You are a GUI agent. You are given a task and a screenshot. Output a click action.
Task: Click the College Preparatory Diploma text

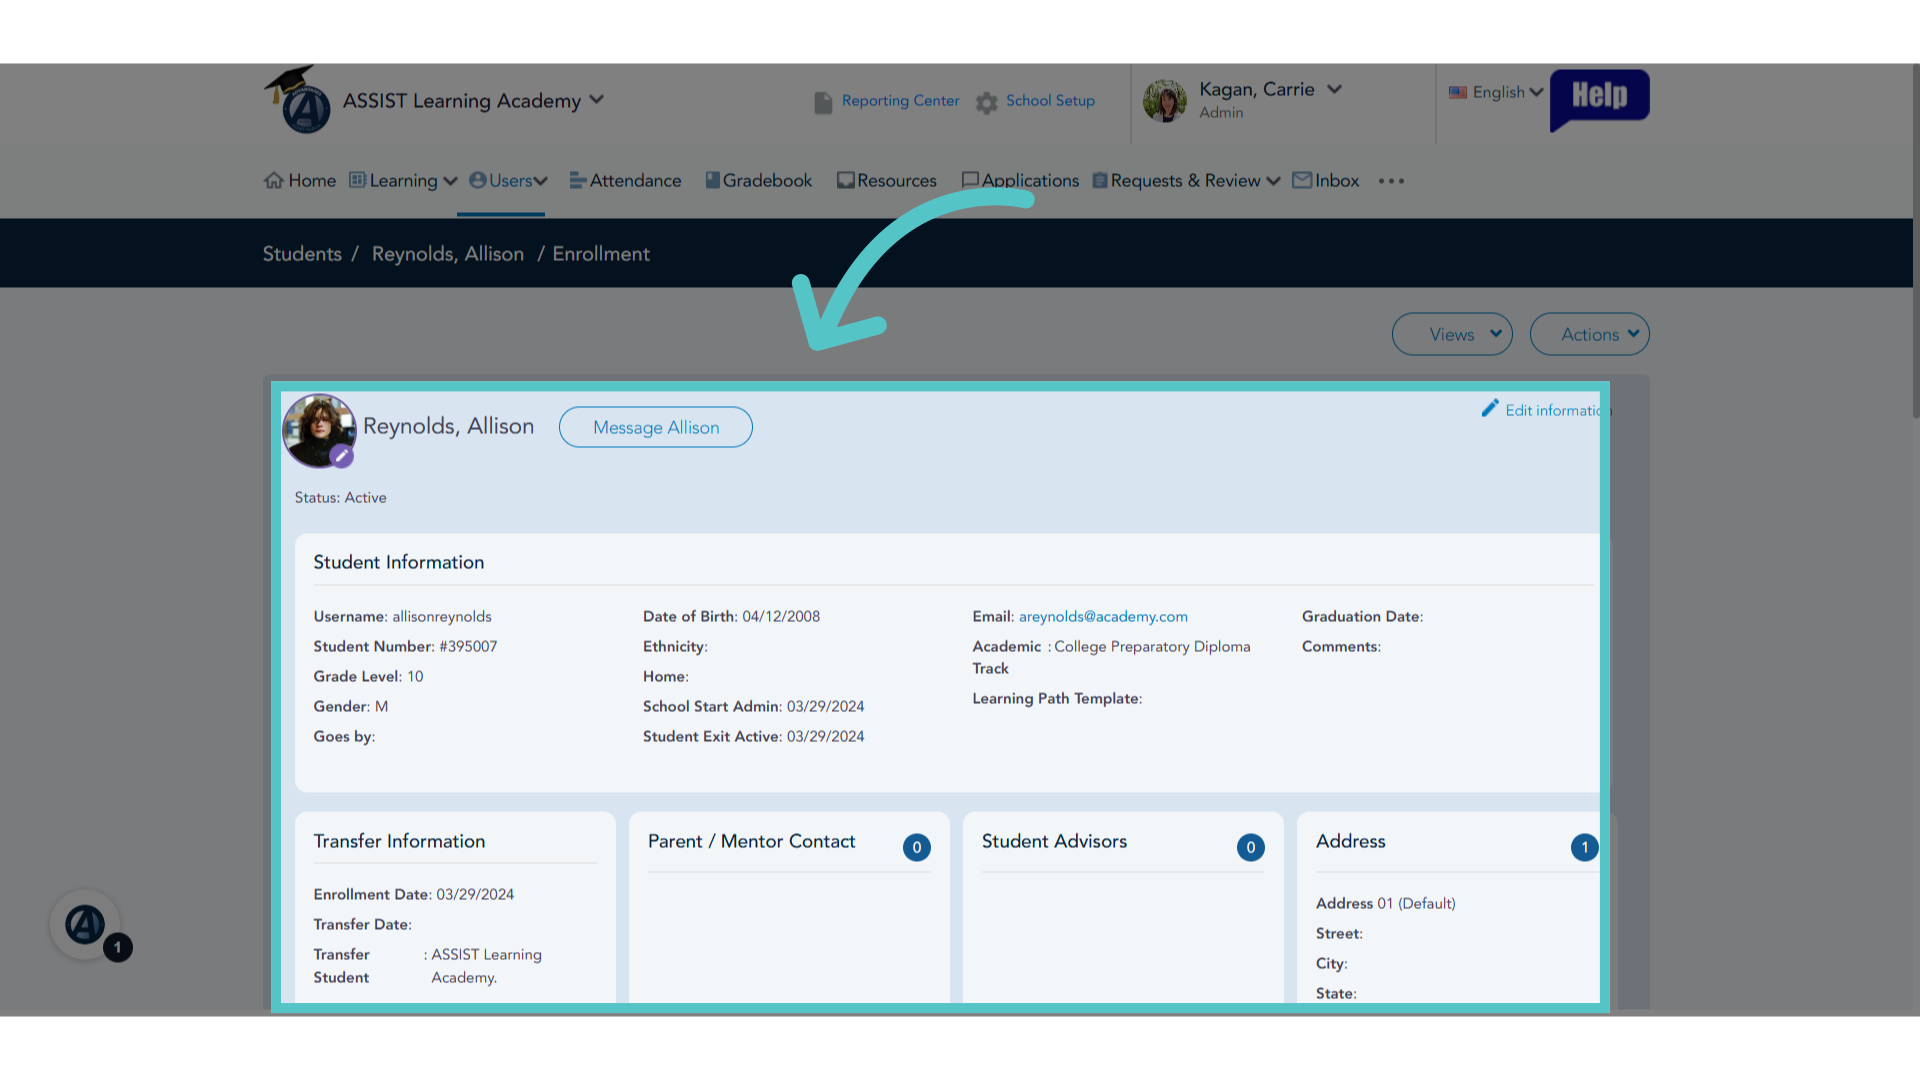coord(1152,646)
